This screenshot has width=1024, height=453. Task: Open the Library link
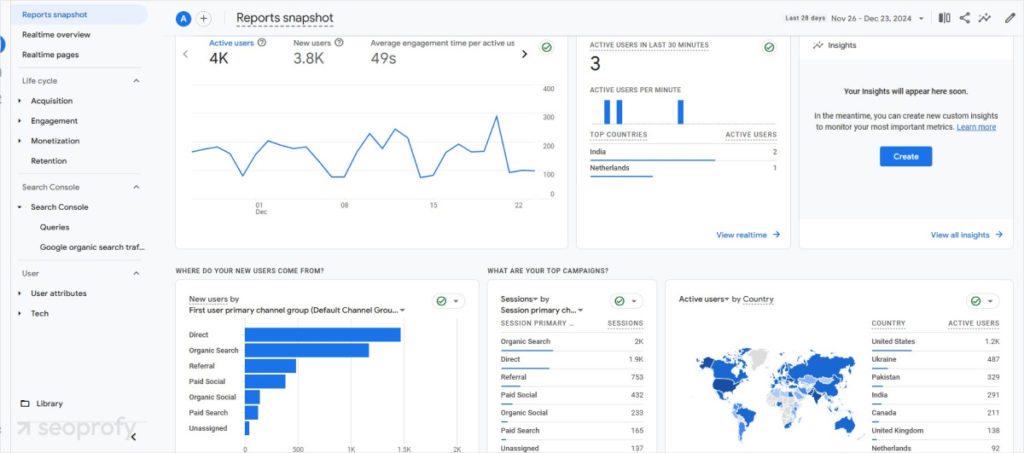click(50, 404)
